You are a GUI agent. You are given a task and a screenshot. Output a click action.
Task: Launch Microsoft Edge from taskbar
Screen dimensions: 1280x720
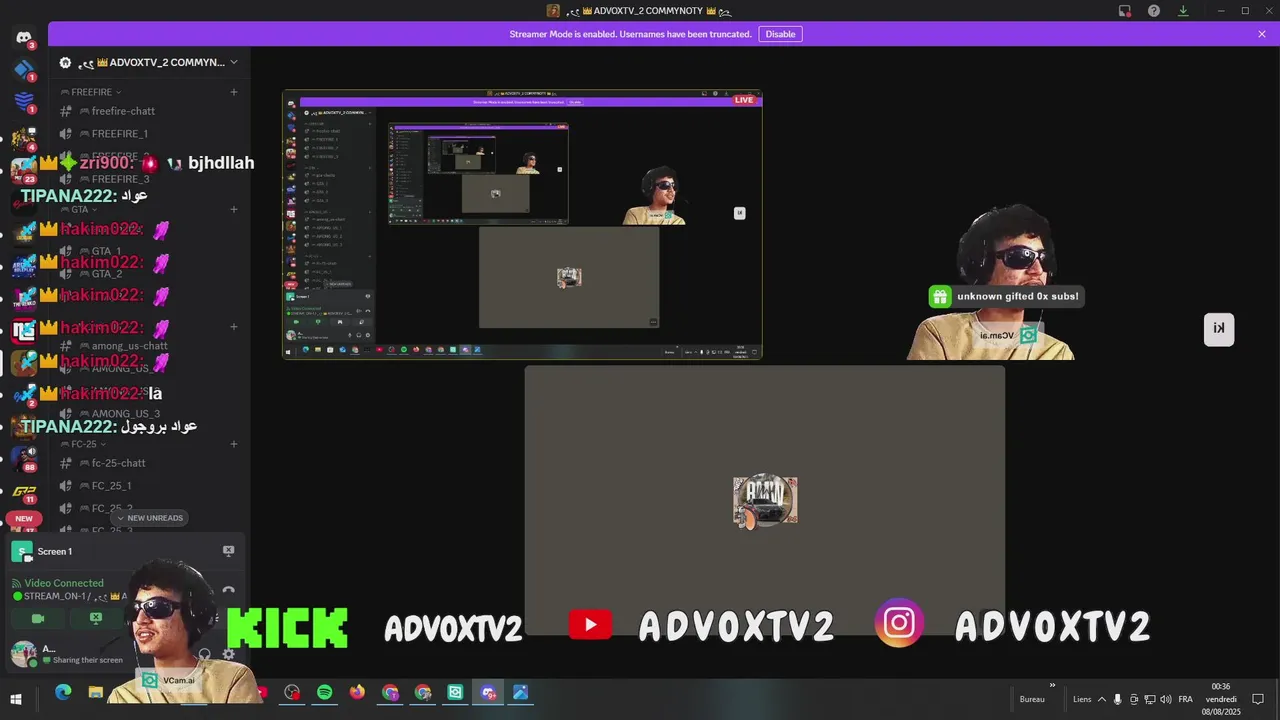pos(63,692)
